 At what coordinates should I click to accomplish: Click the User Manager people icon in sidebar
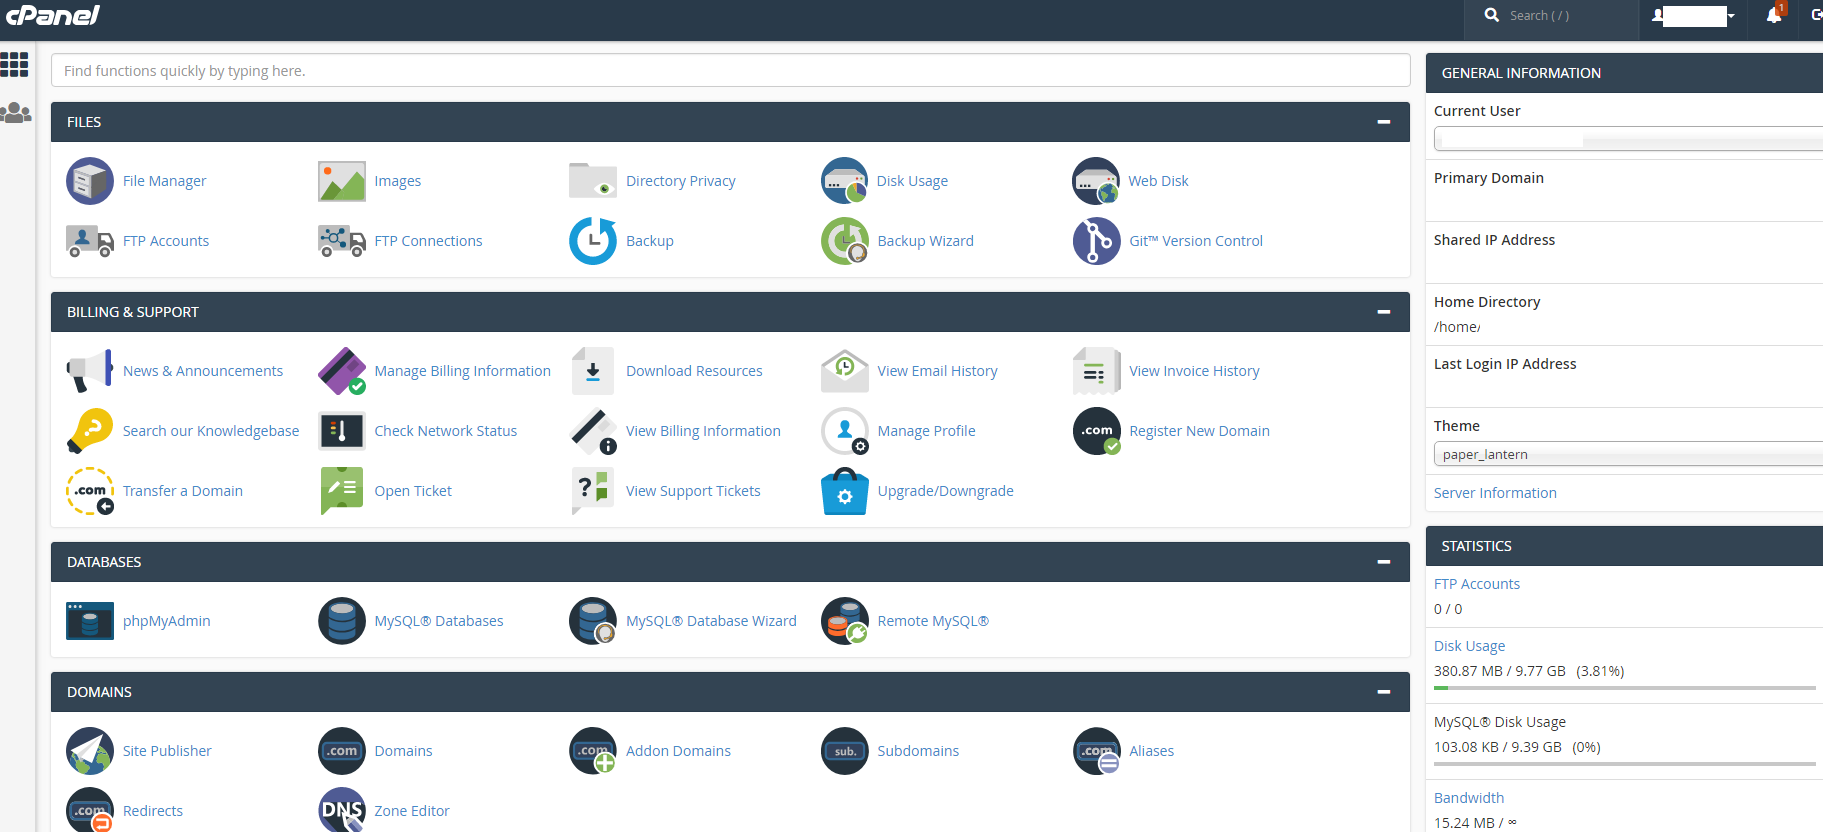[16, 113]
